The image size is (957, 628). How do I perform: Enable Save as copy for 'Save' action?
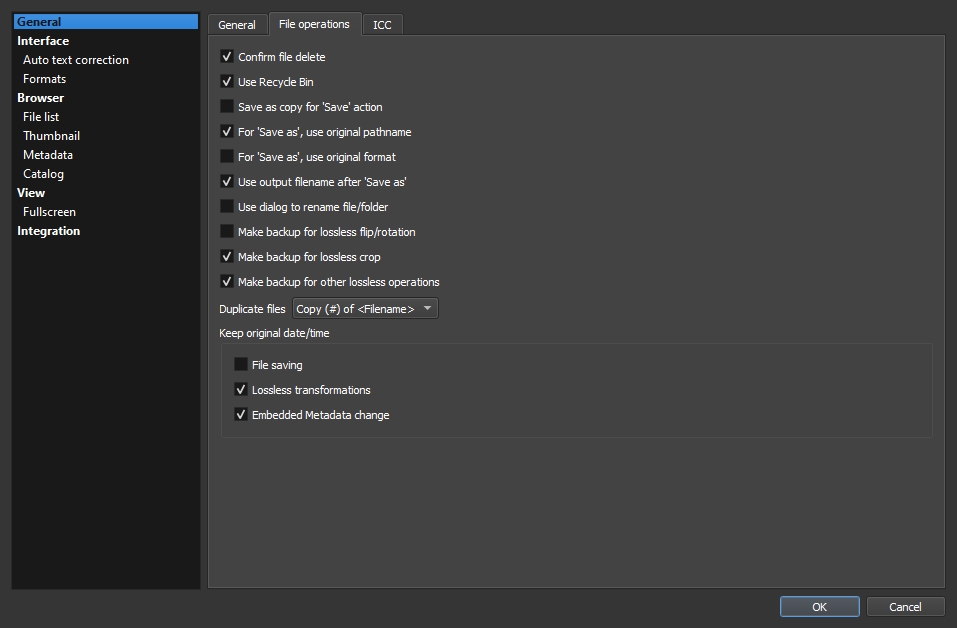coord(227,107)
